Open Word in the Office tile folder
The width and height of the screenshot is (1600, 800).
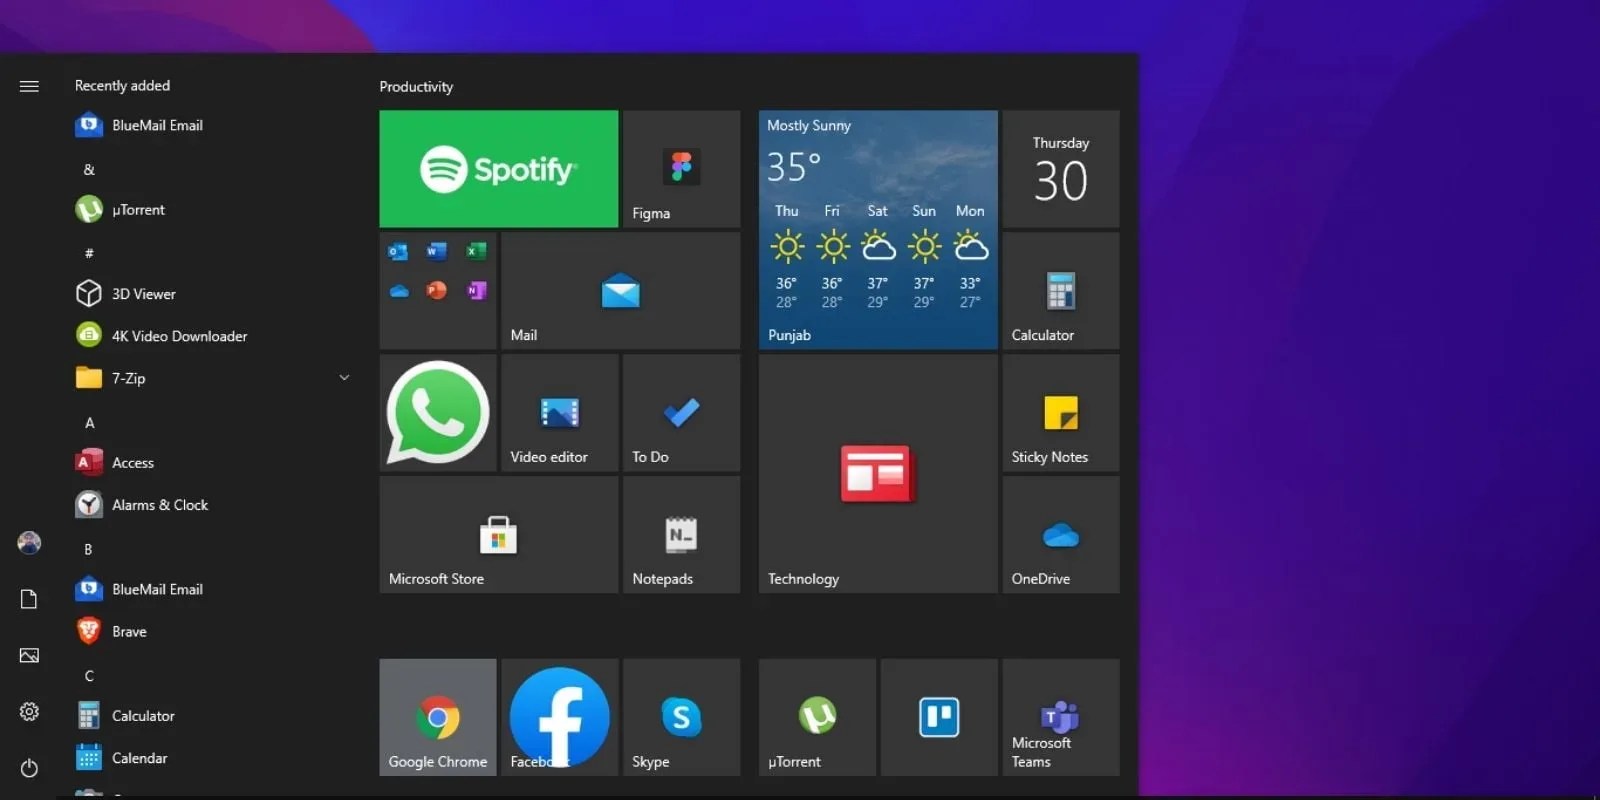(x=437, y=252)
